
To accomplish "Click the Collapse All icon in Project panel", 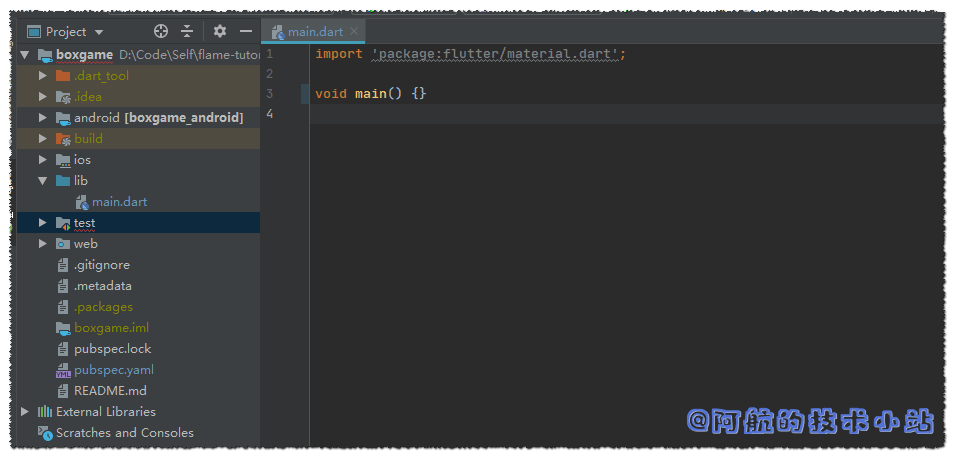I will 187,32.
